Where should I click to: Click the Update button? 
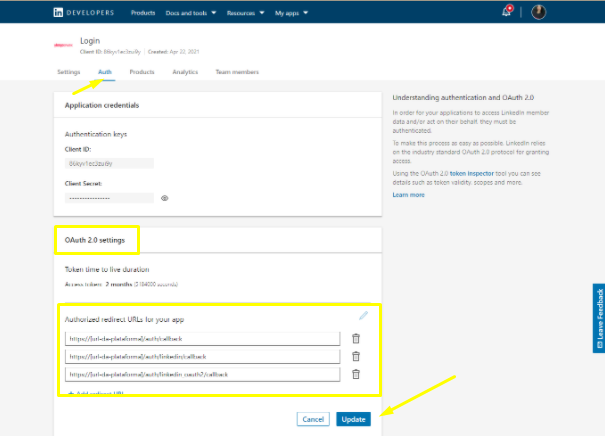353,419
